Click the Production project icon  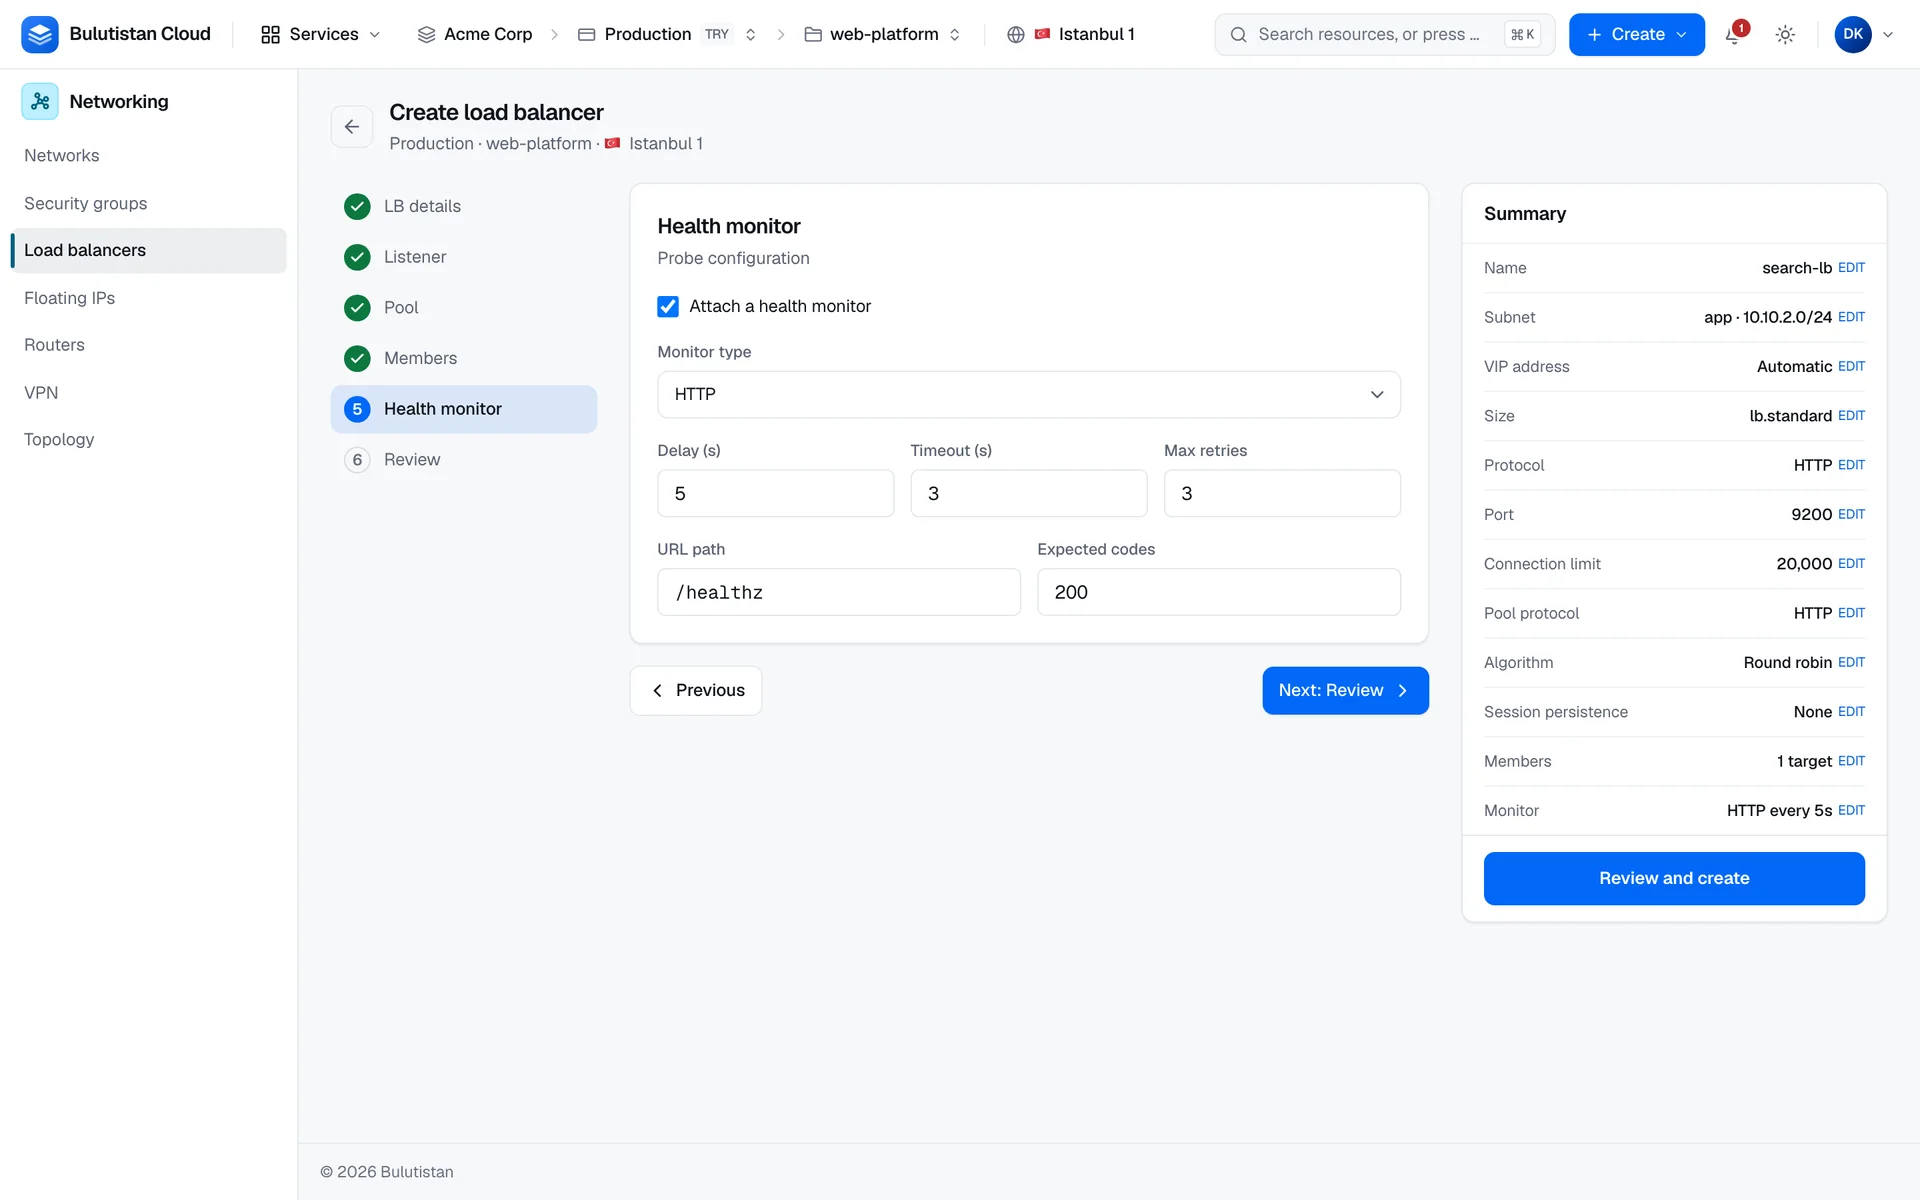pos(587,35)
